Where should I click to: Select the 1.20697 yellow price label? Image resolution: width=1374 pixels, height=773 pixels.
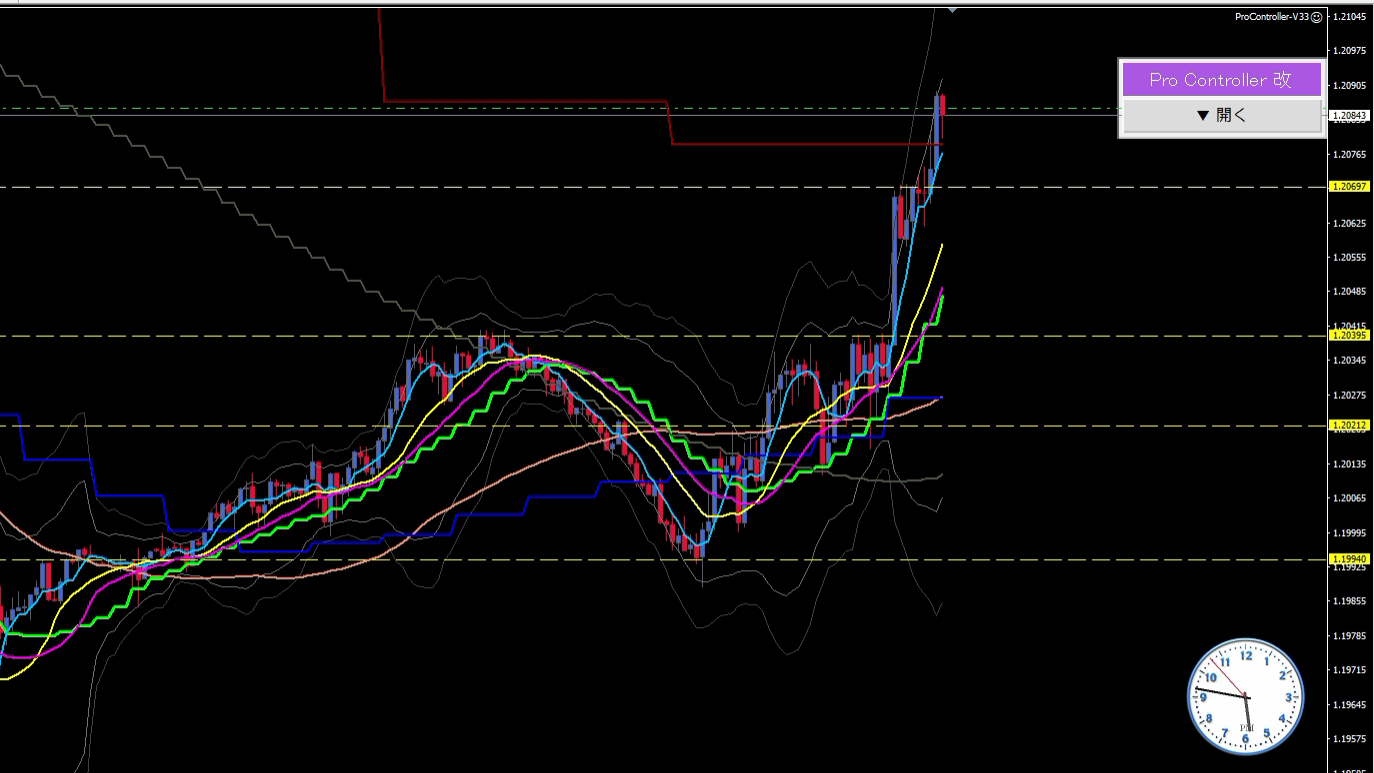1349,187
